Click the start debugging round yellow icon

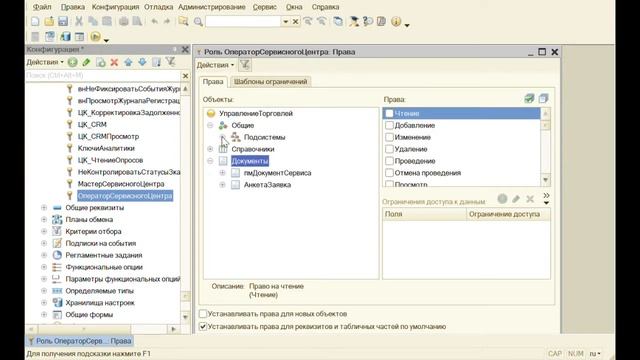pyautogui.click(x=96, y=37)
